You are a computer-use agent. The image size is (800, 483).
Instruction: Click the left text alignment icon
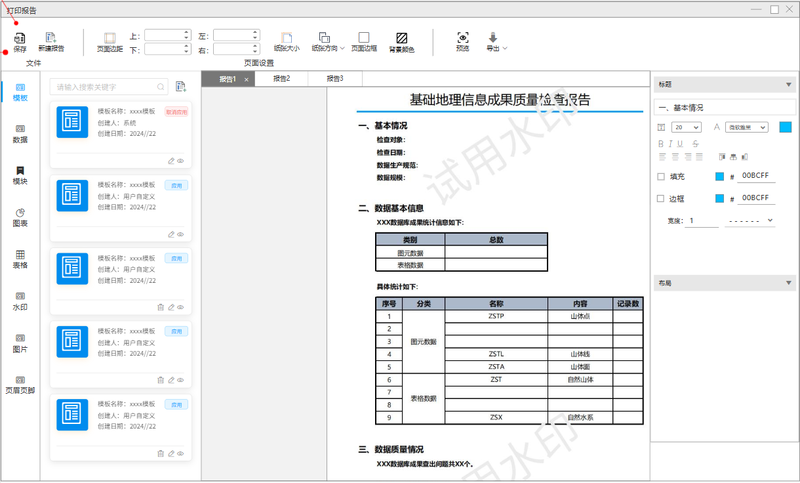tap(662, 157)
